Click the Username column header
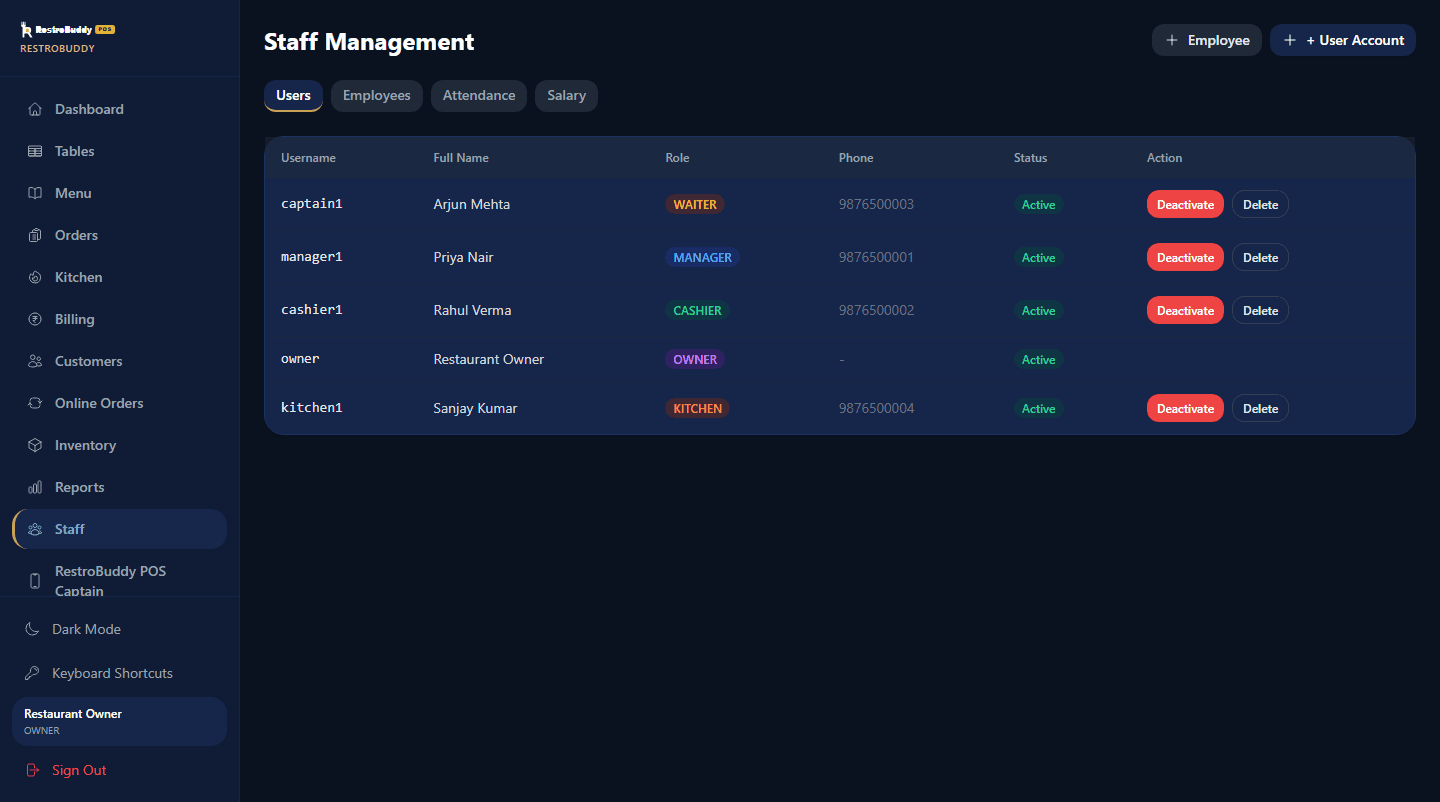Image resolution: width=1440 pixels, height=802 pixels. click(308, 158)
